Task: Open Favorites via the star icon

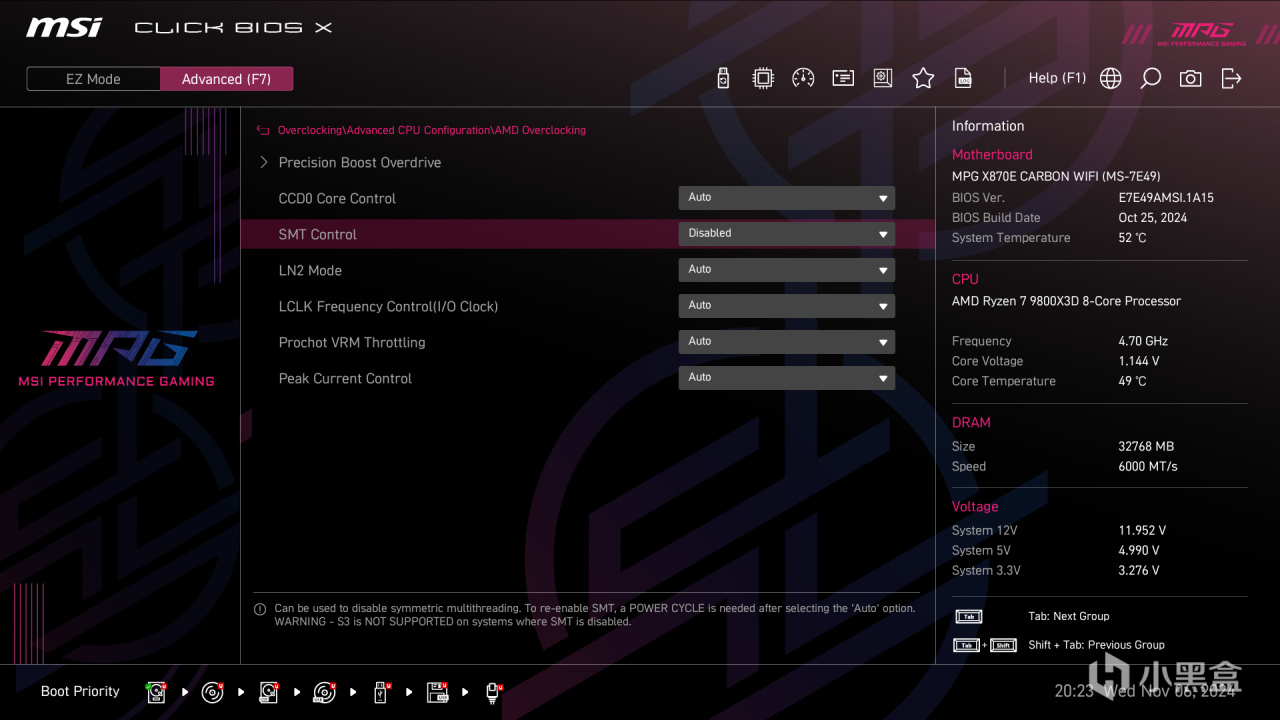Action: tap(923, 78)
